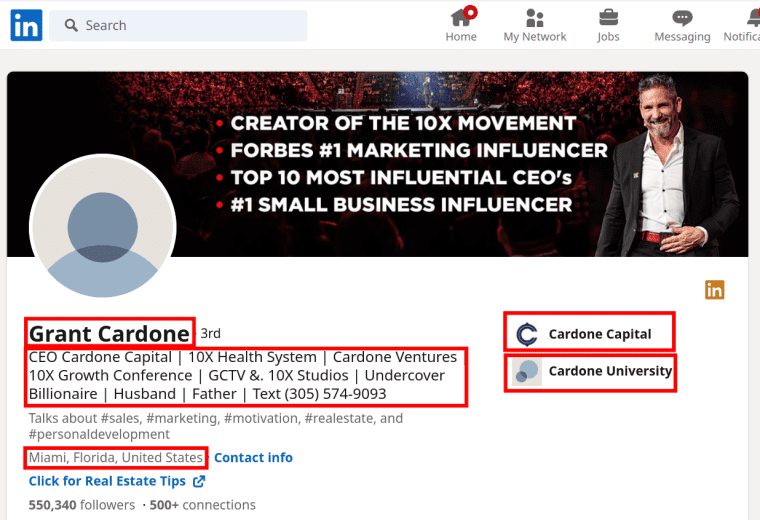This screenshot has width=760, height=520.
Task: Click the 3rd degree connection label
Action: [210, 333]
